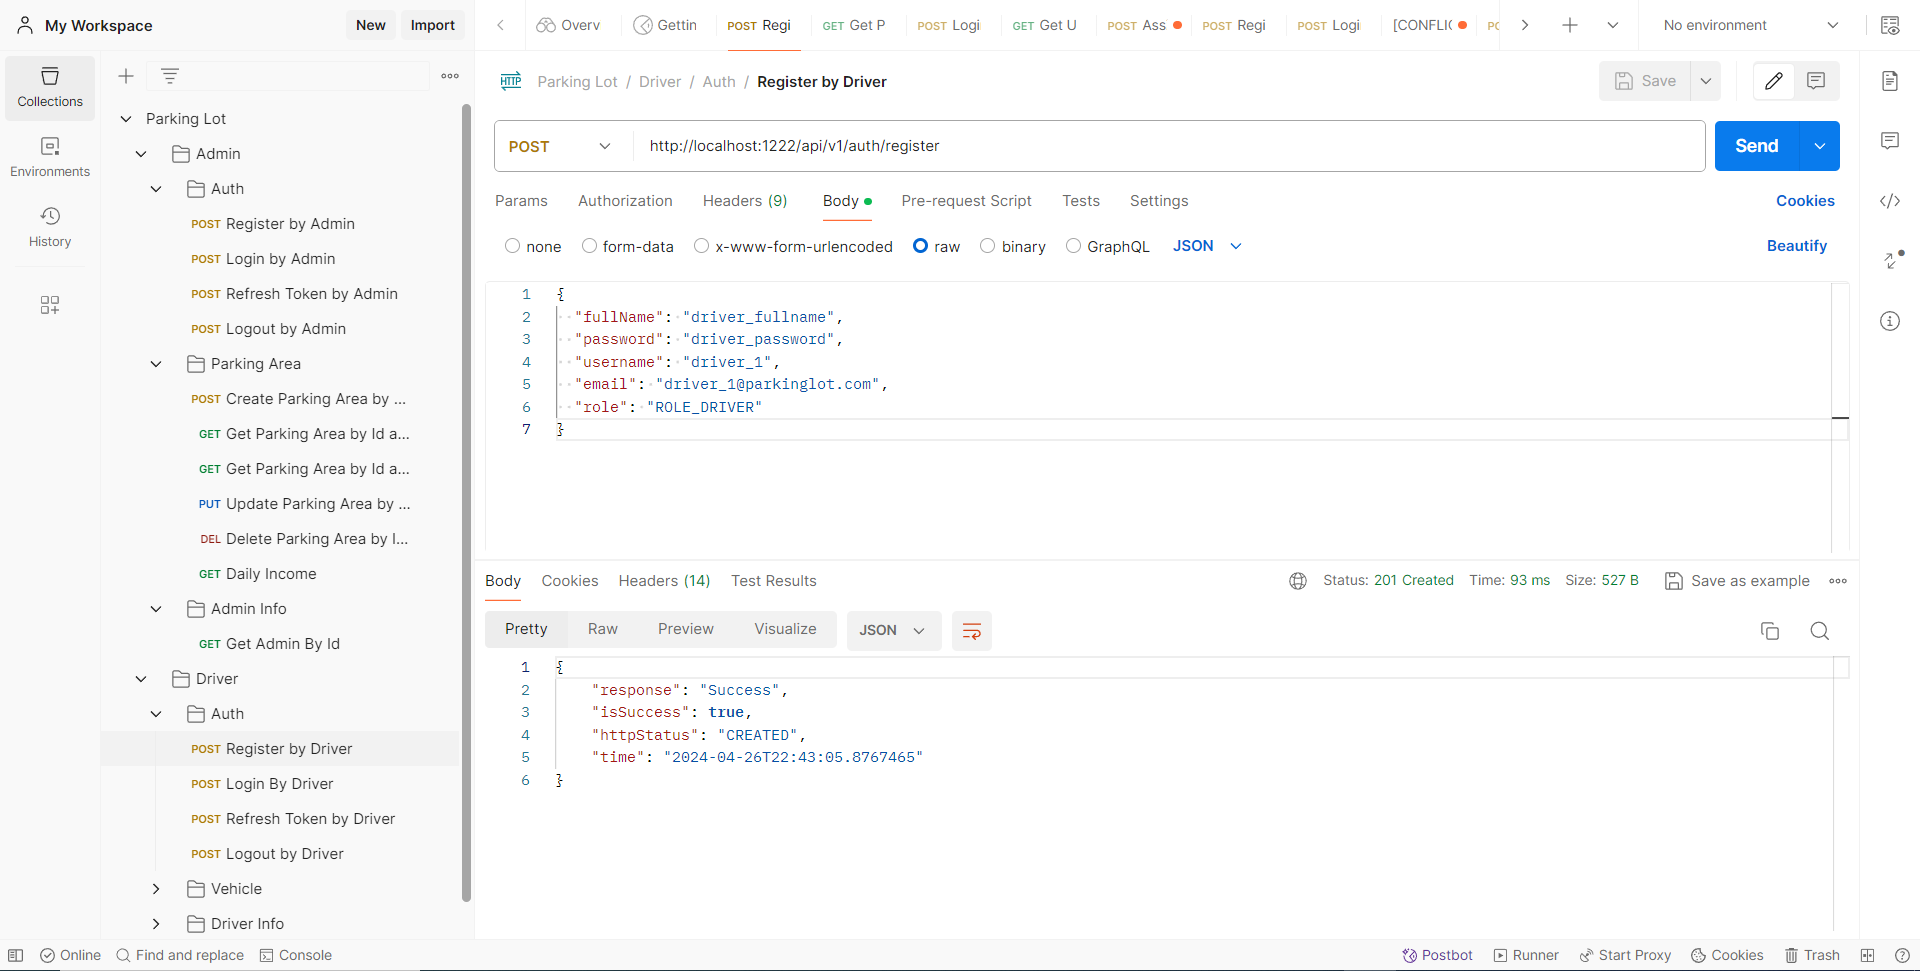The image size is (1920, 971).
Task: Collapse the Admin Info folder
Action: (x=156, y=609)
